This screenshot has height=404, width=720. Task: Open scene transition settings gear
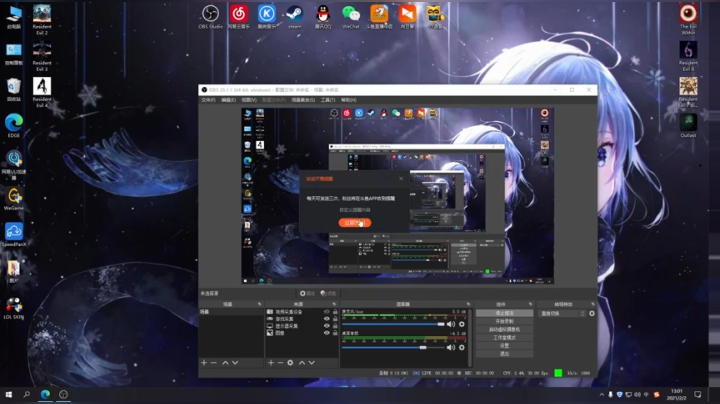point(592,314)
